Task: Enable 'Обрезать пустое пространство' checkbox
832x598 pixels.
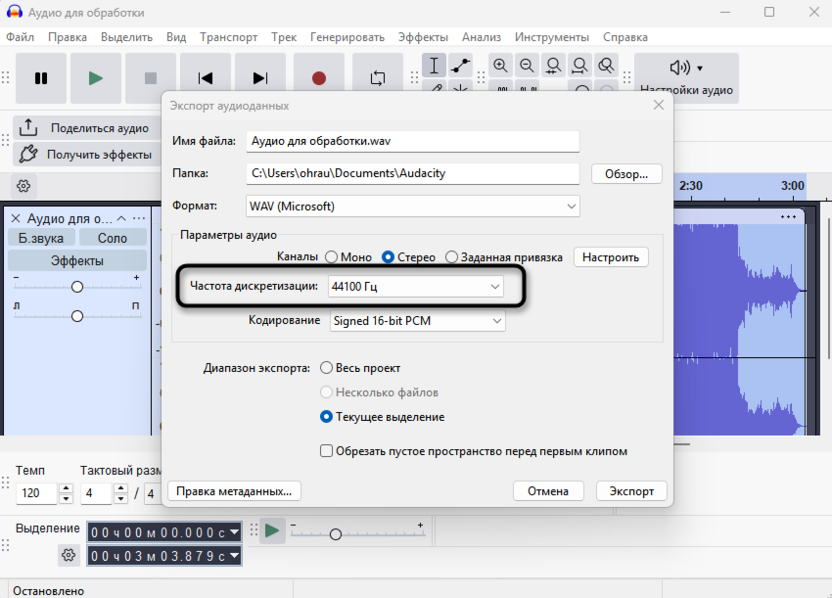Action: [x=326, y=451]
